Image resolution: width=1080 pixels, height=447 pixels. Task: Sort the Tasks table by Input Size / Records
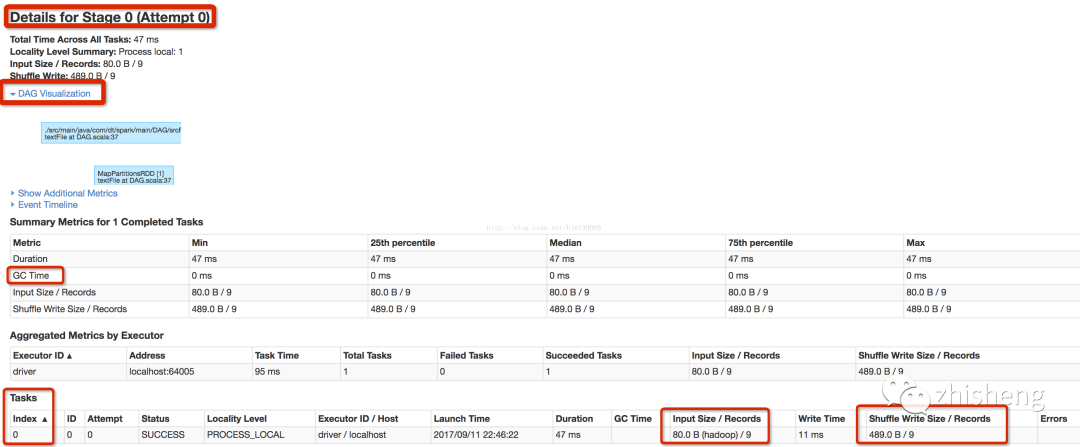coord(716,419)
